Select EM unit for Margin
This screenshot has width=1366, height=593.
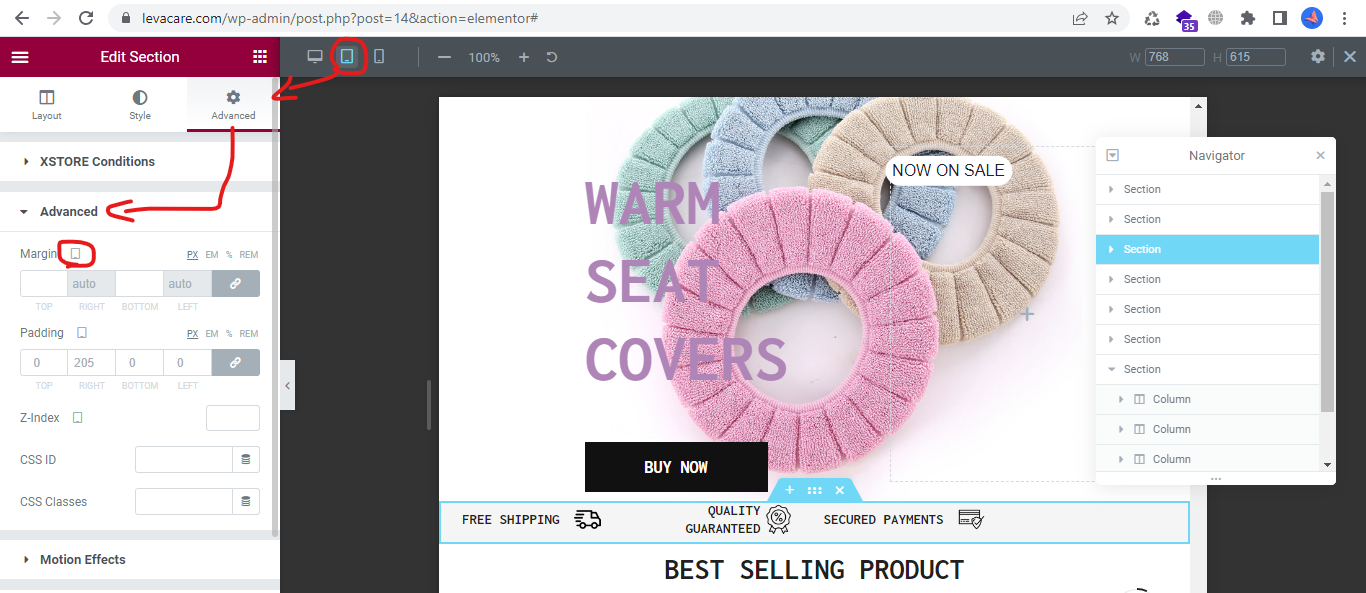coord(212,255)
